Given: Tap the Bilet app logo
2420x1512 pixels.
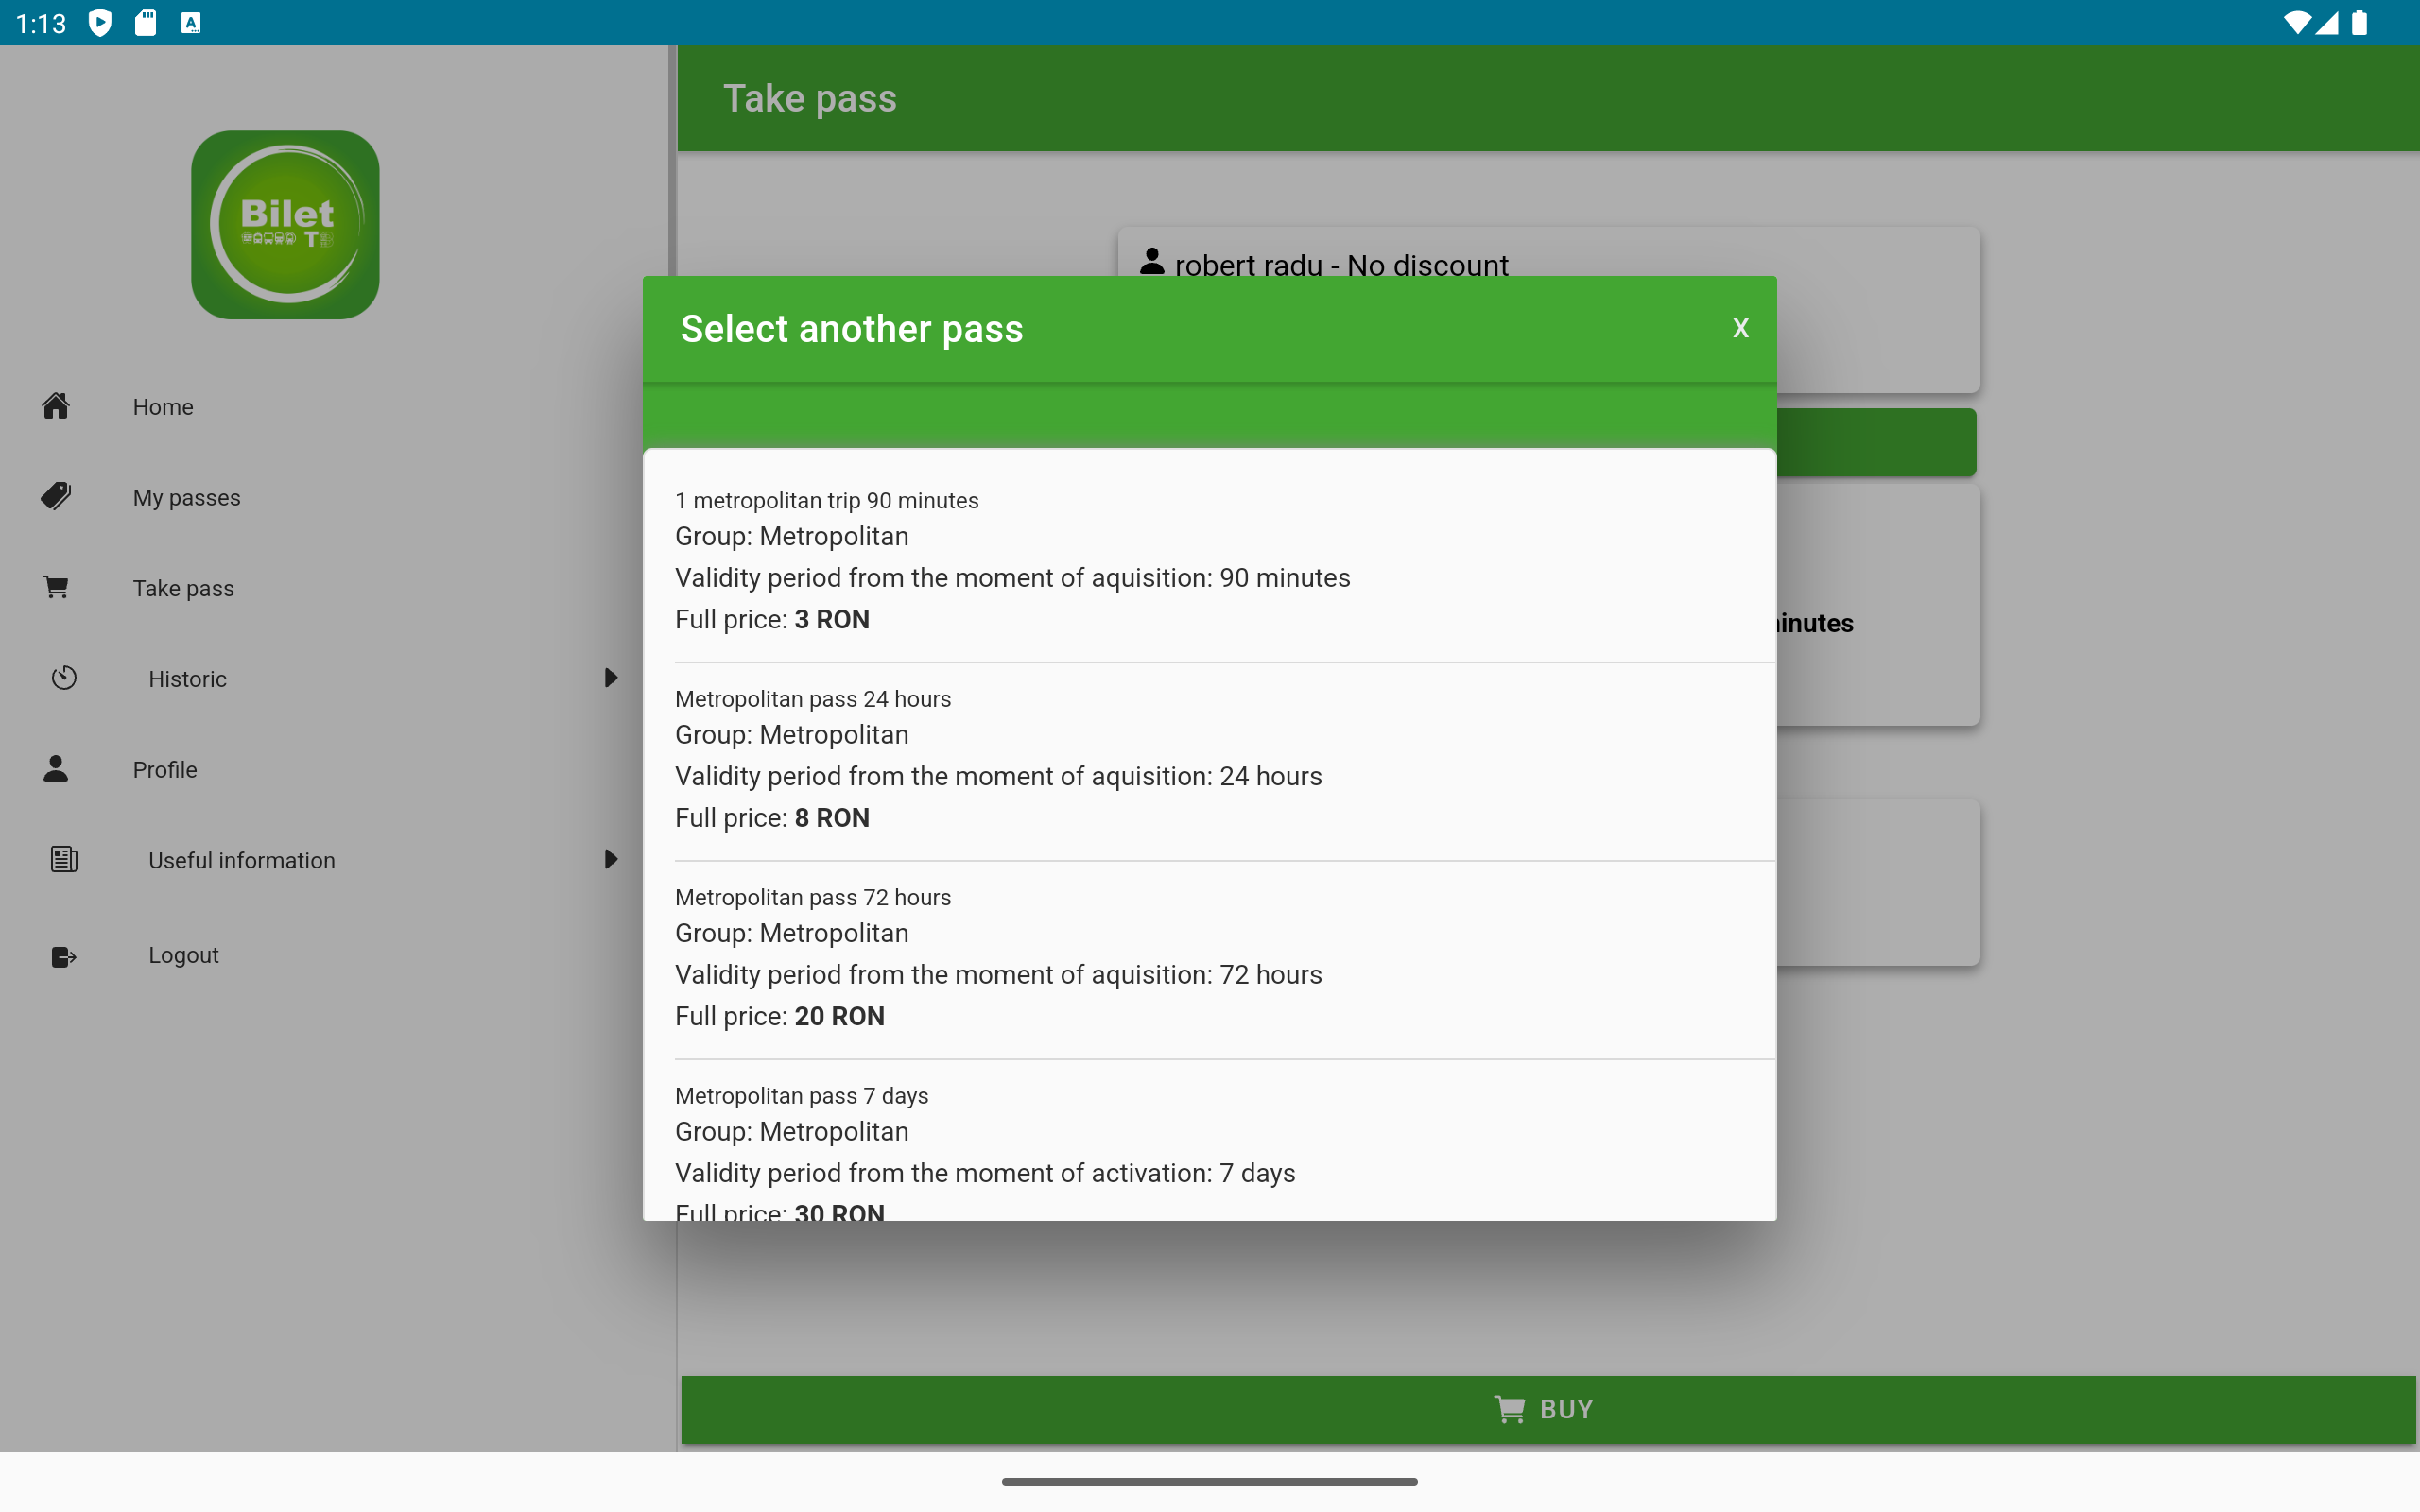Looking at the screenshot, I should (285, 225).
